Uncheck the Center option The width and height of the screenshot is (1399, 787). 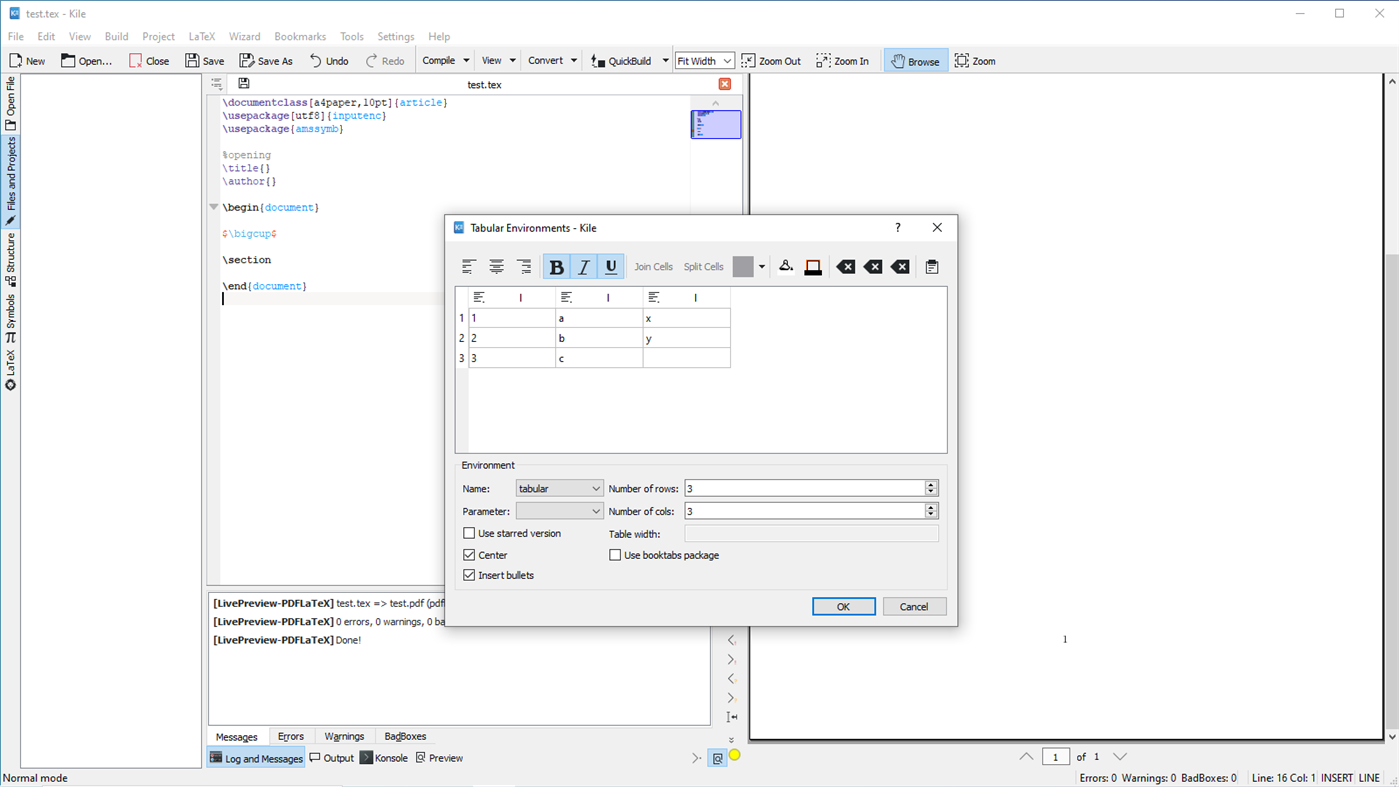click(x=469, y=554)
